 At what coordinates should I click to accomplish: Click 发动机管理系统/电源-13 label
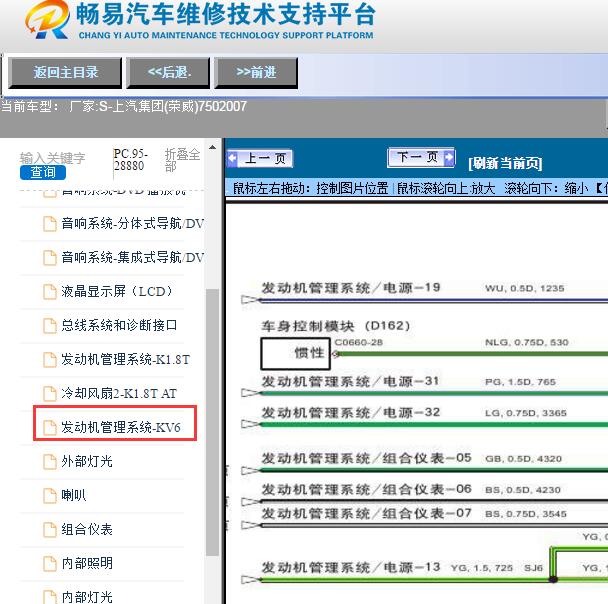coord(351,568)
